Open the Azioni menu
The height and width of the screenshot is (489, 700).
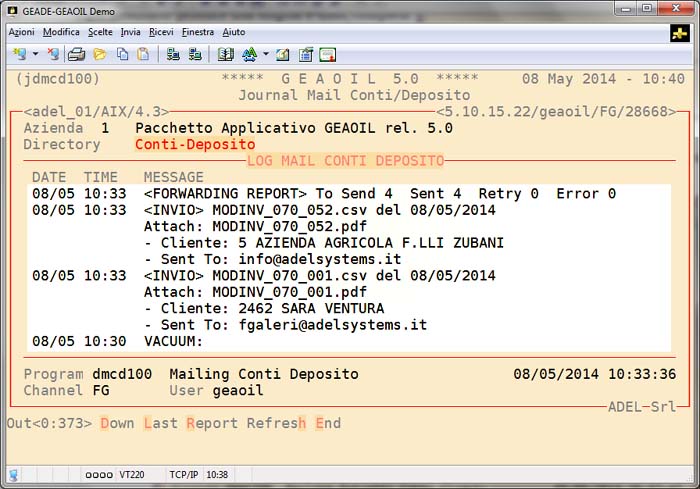pyautogui.click(x=21, y=32)
